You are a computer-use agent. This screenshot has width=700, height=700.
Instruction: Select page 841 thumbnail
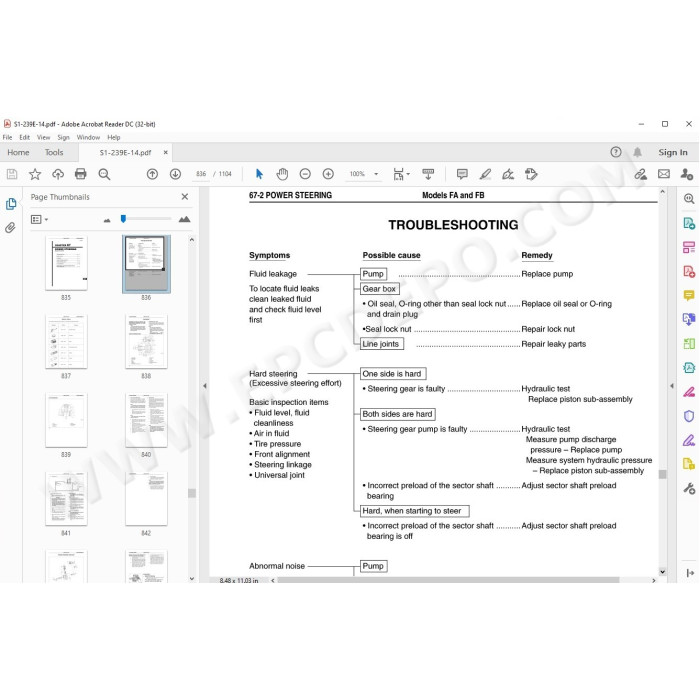pyautogui.click(x=66, y=499)
